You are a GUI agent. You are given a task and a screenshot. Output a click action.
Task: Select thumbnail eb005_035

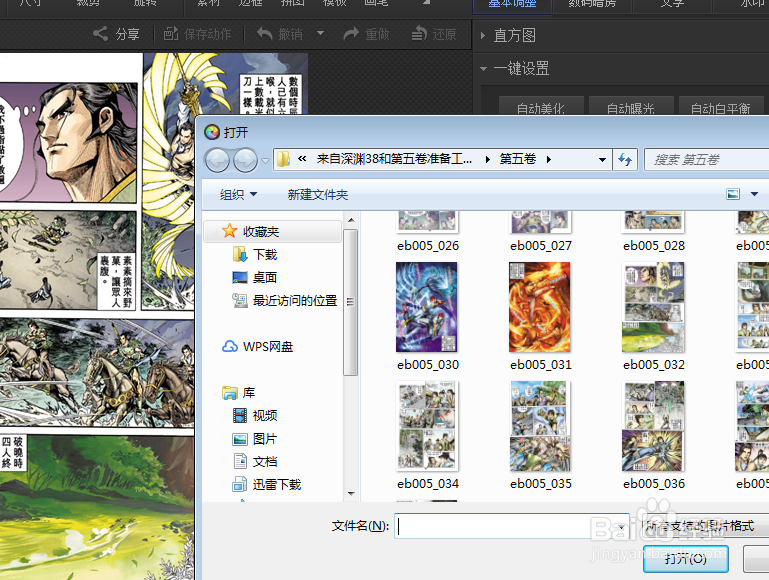pos(539,426)
